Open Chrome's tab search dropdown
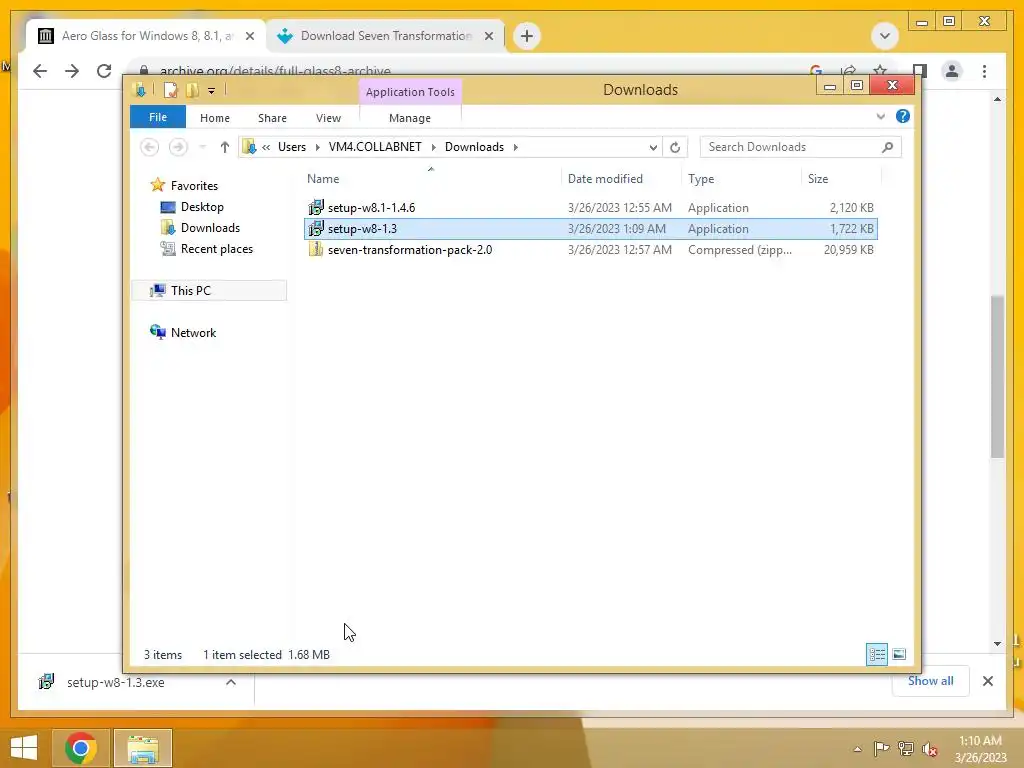The height and width of the screenshot is (768, 1024). [x=885, y=35]
